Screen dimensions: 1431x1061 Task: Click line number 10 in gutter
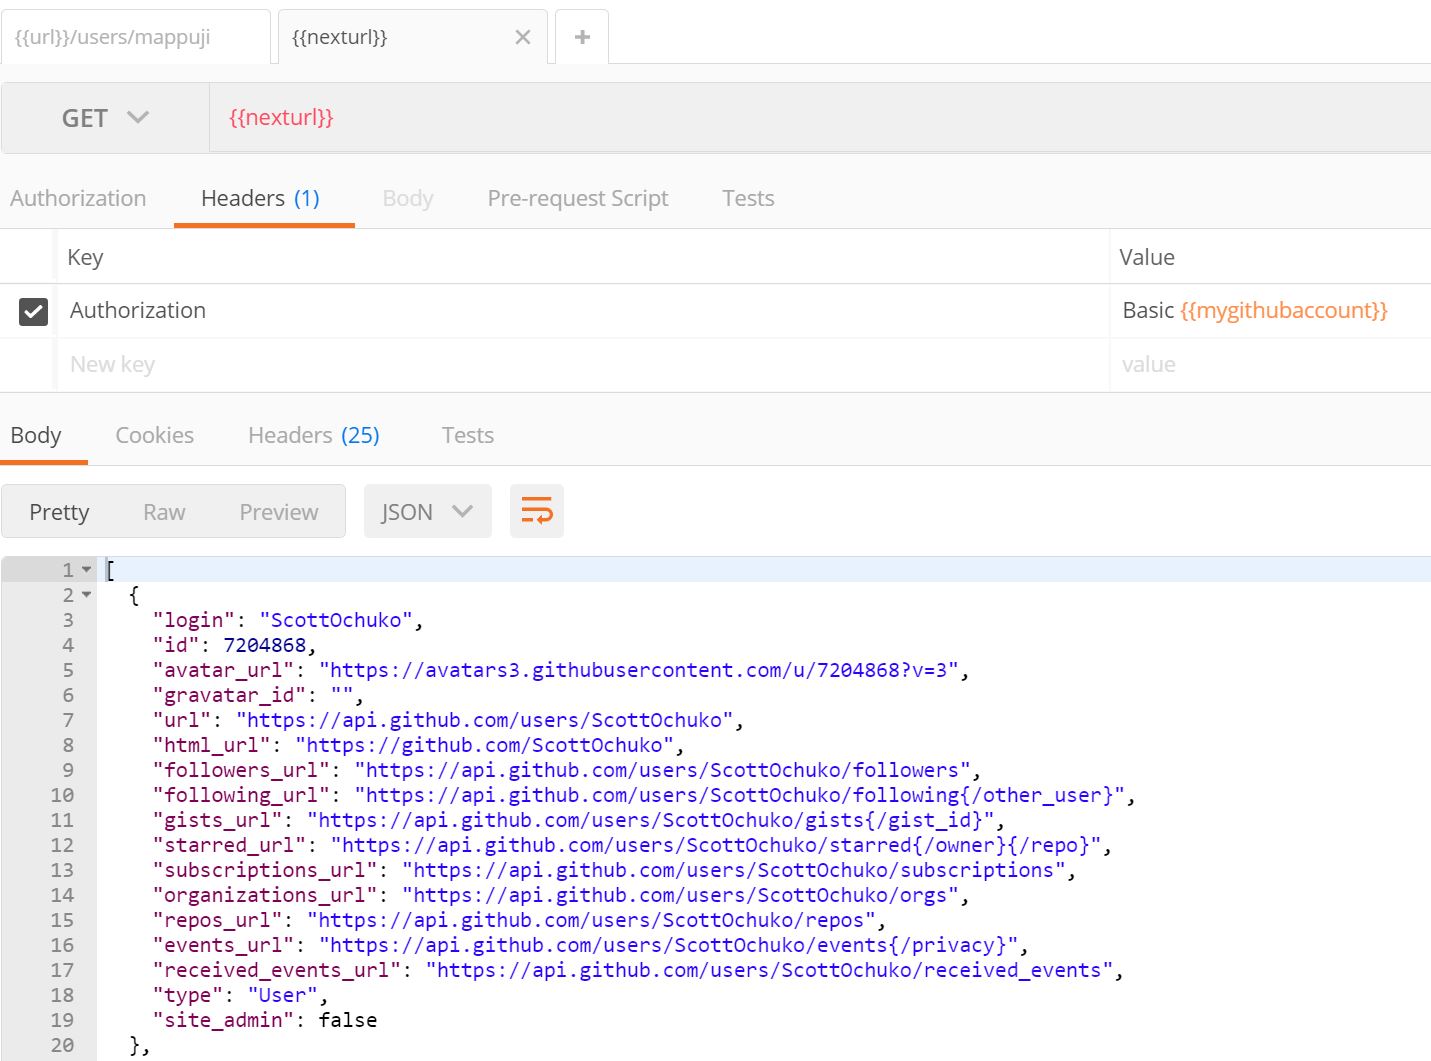[62, 795]
